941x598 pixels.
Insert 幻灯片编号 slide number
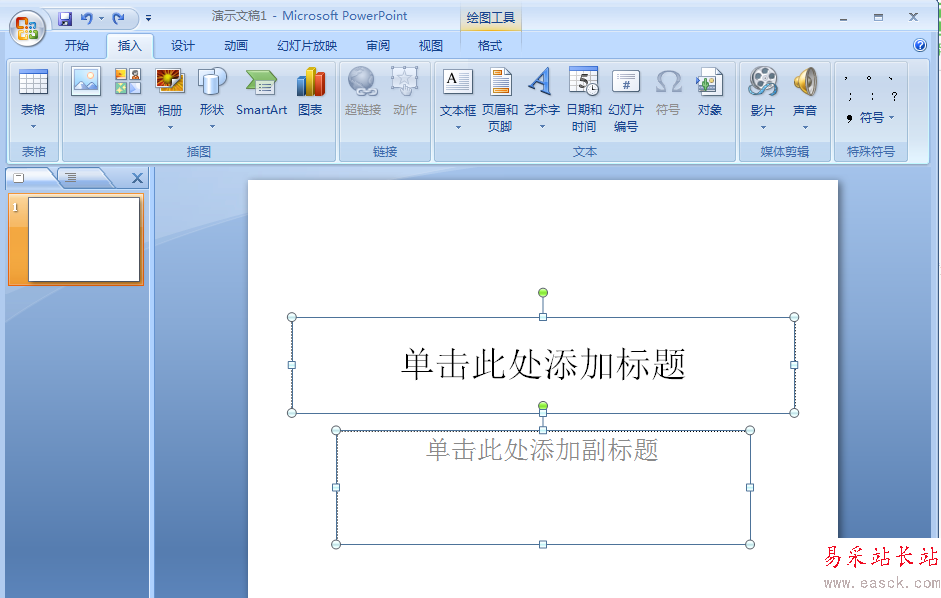626,100
